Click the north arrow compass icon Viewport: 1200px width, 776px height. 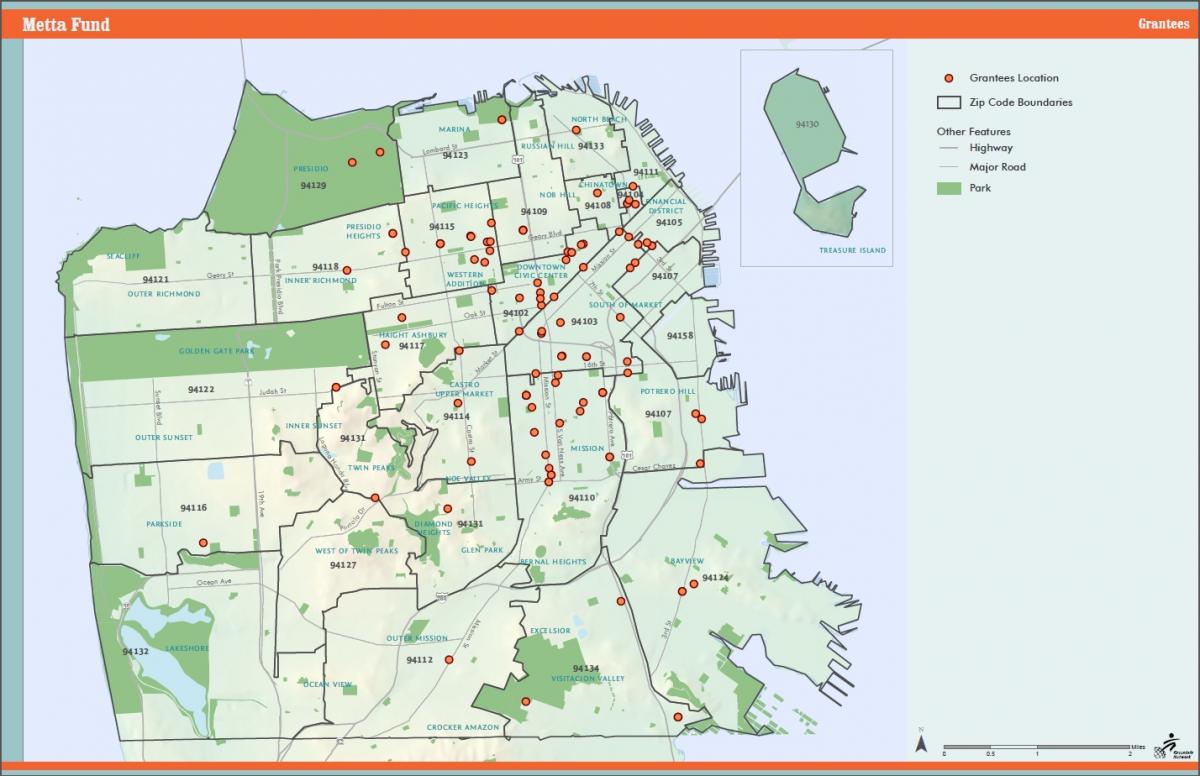coord(923,742)
